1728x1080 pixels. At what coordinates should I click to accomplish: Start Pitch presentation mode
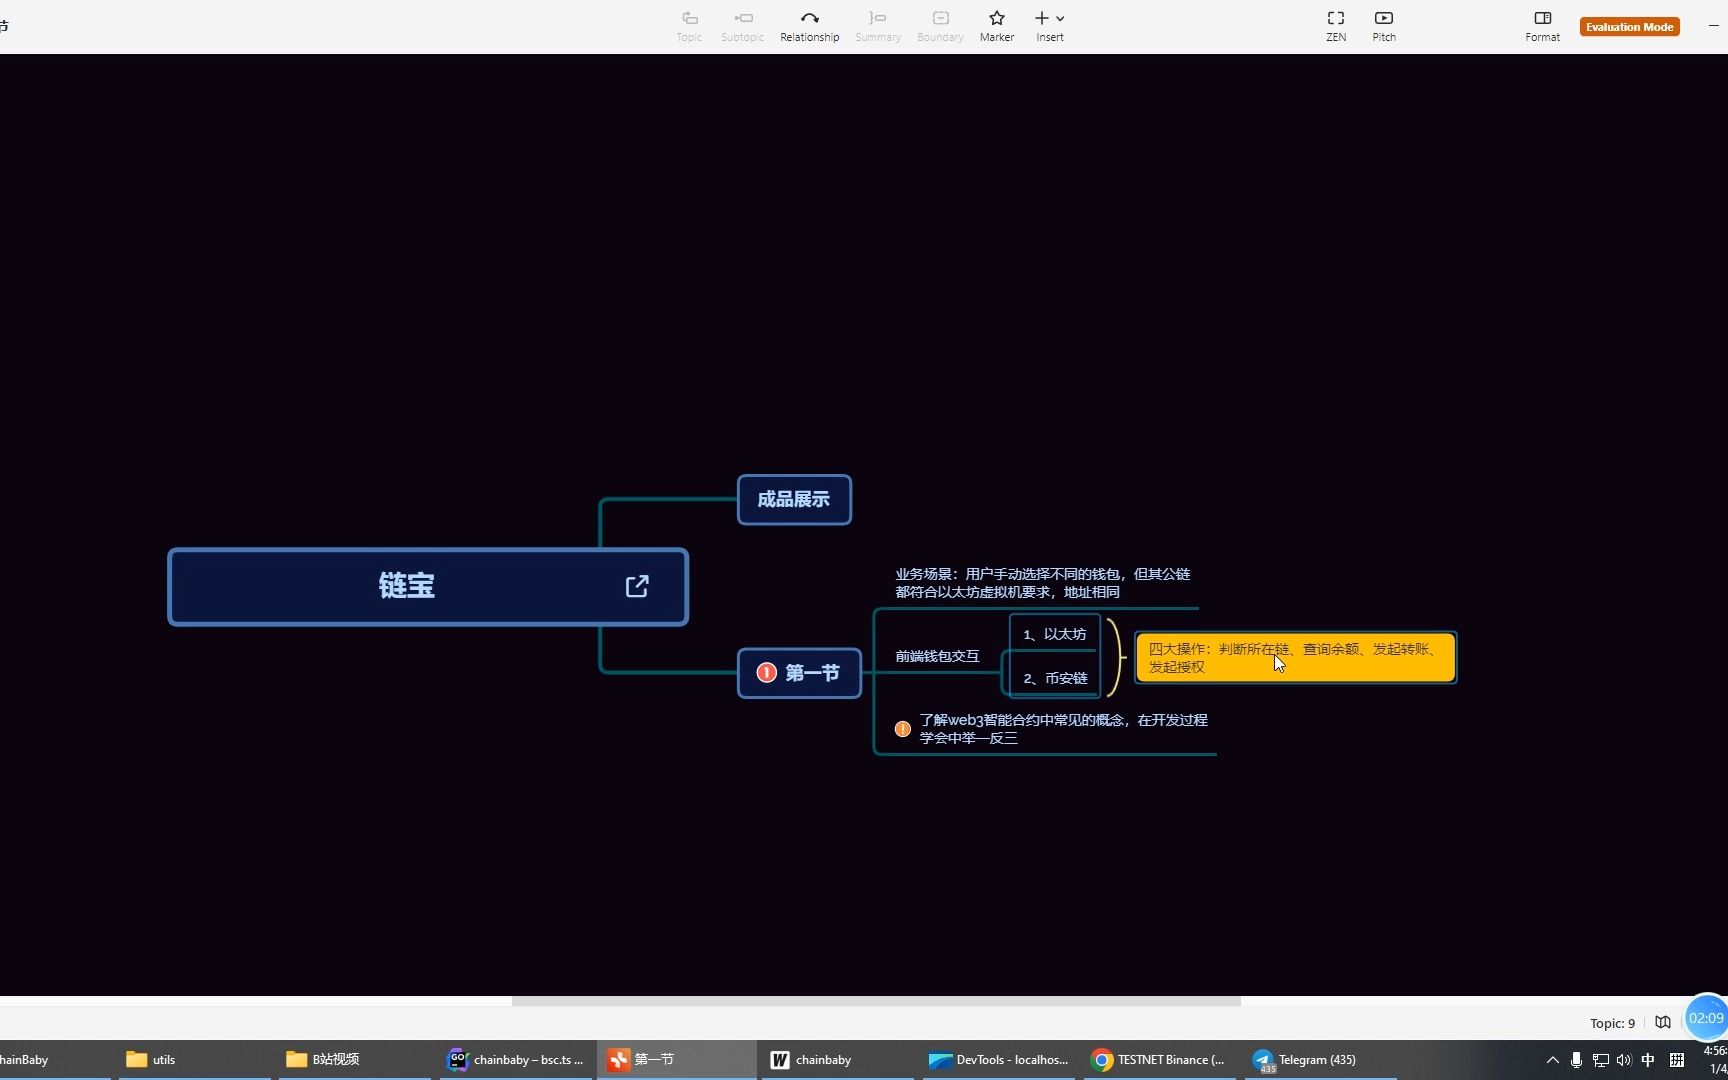click(x=1384, y=26)
